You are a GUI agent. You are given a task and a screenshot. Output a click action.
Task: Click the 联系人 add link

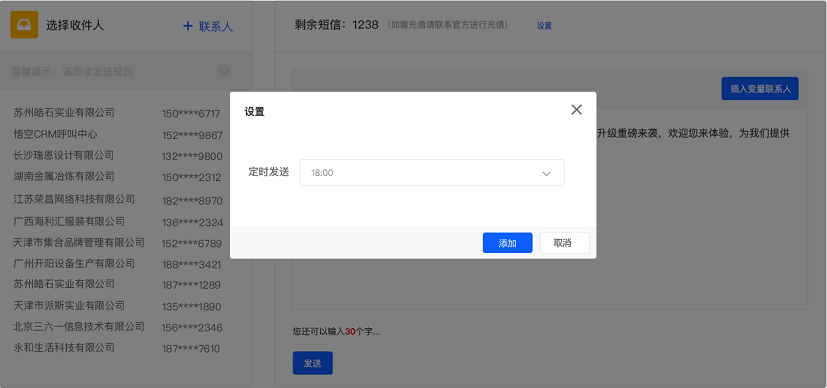[216, 26]
